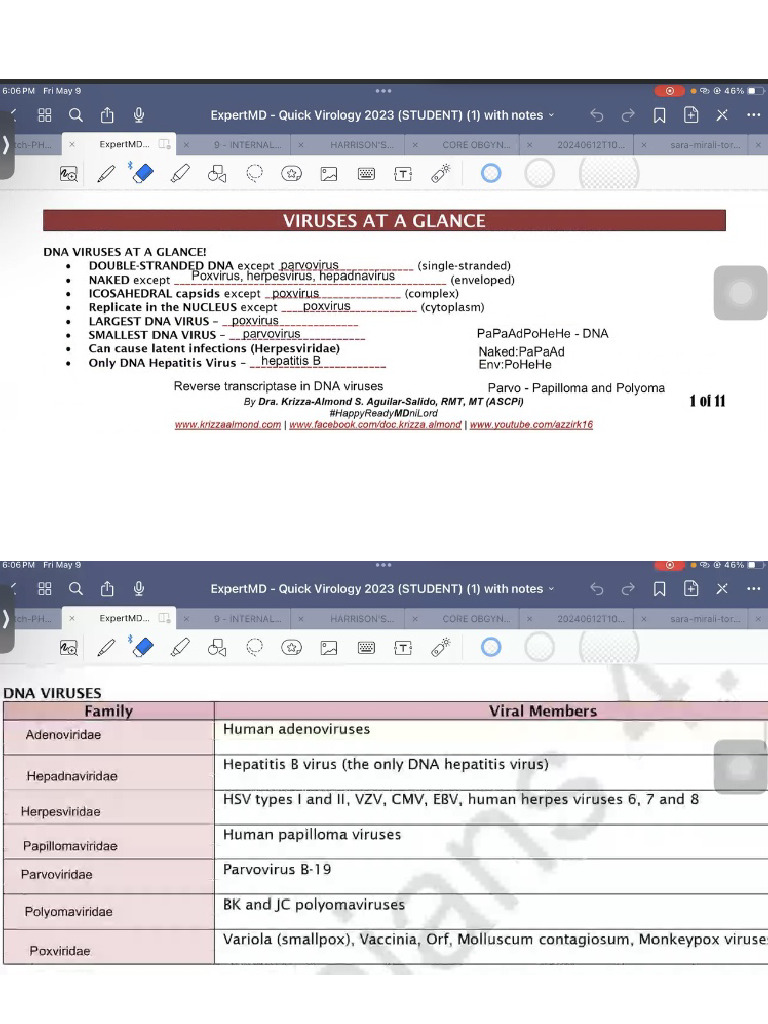Select the Hepadnaviridae family cell in the table
The width and height of the screenshot is (768, 1024).
click(109, 773)
